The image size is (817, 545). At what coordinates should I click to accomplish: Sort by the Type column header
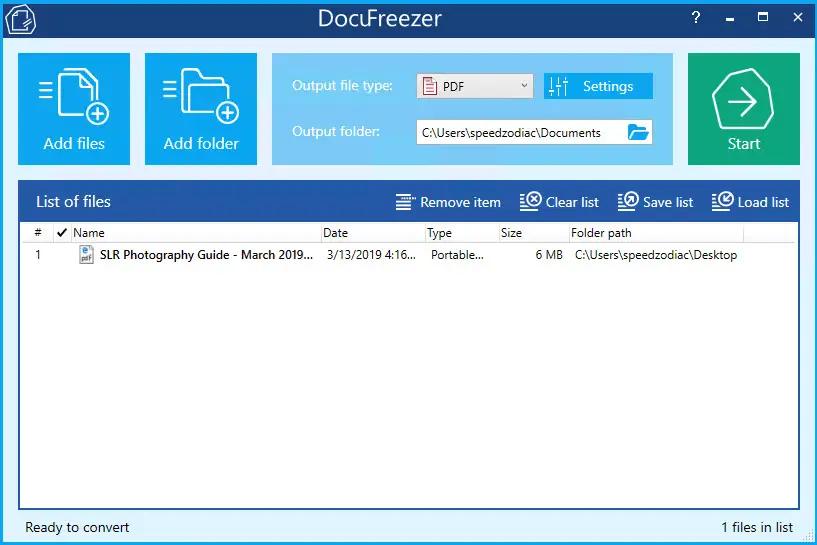pos(462,232)
